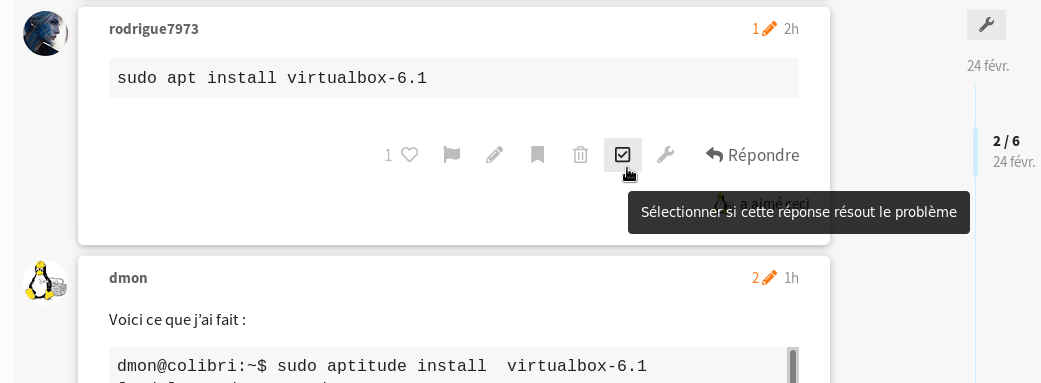Click Répondre to reply to rodrigue7973
The height and width of the screenshot is (383, 1041).
(x=752, y=155)
